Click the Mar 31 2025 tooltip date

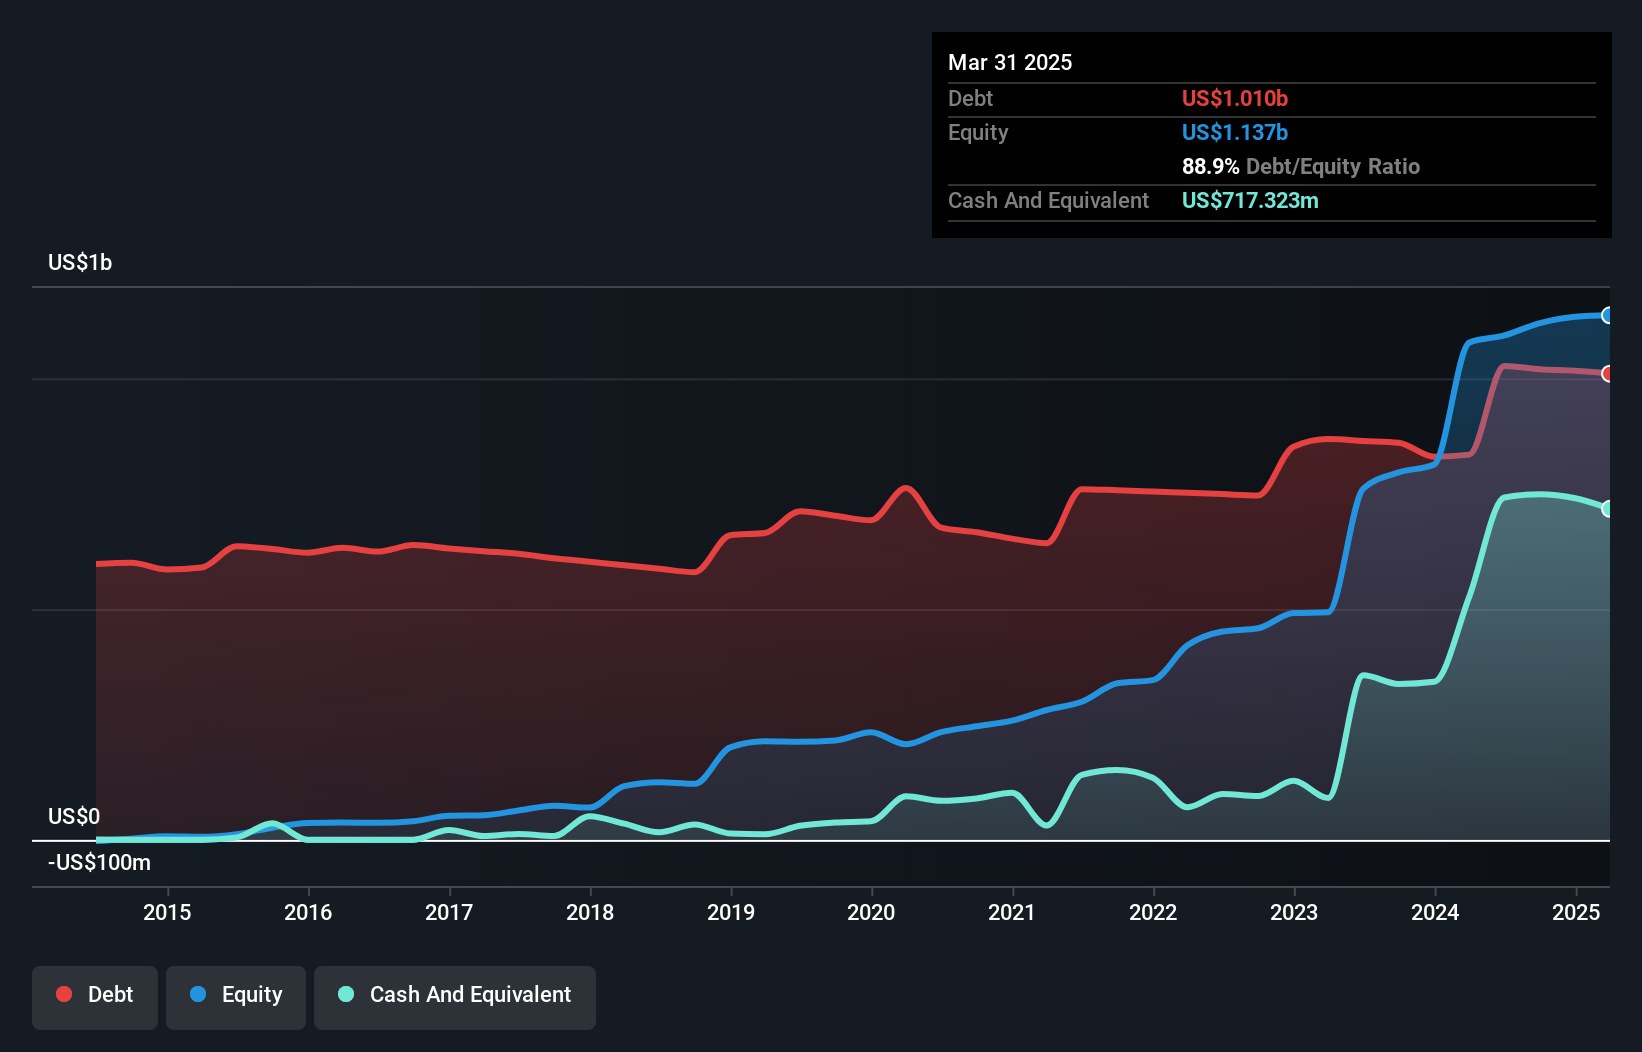pyautogui.click(x=1010, y=62)
